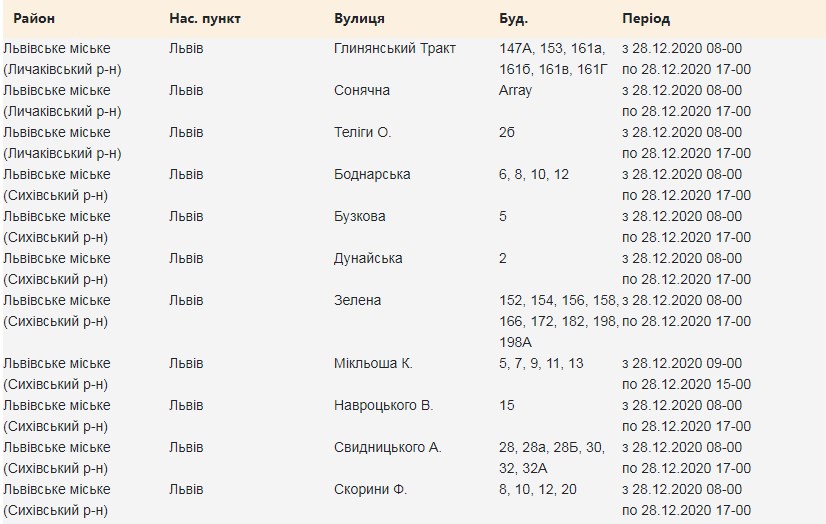Click the Вулиця column header

pos(359,19)
